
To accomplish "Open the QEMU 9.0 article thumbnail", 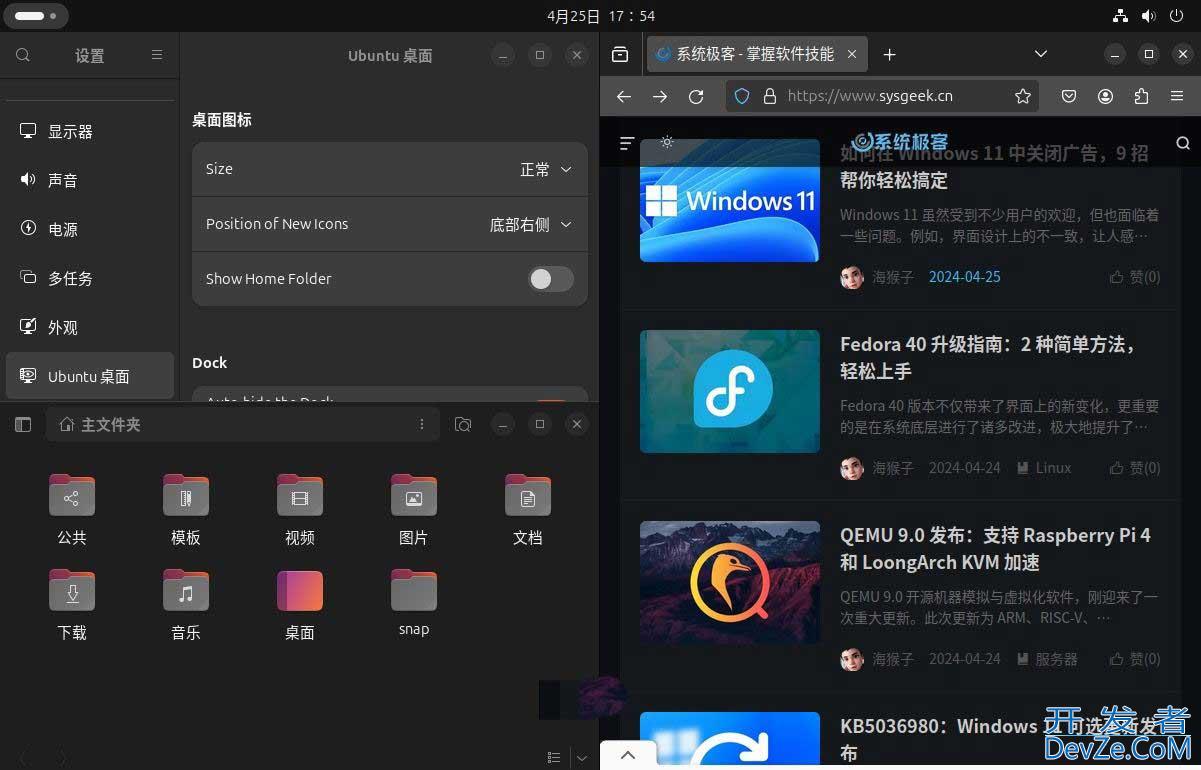I will click(730, 582).
